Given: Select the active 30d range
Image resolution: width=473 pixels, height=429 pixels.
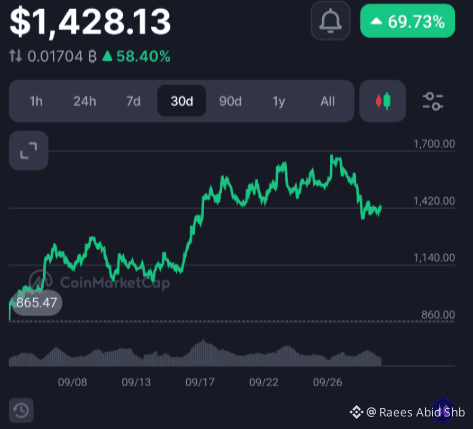Looking at the screenshot, I should [x=182, y=101].
